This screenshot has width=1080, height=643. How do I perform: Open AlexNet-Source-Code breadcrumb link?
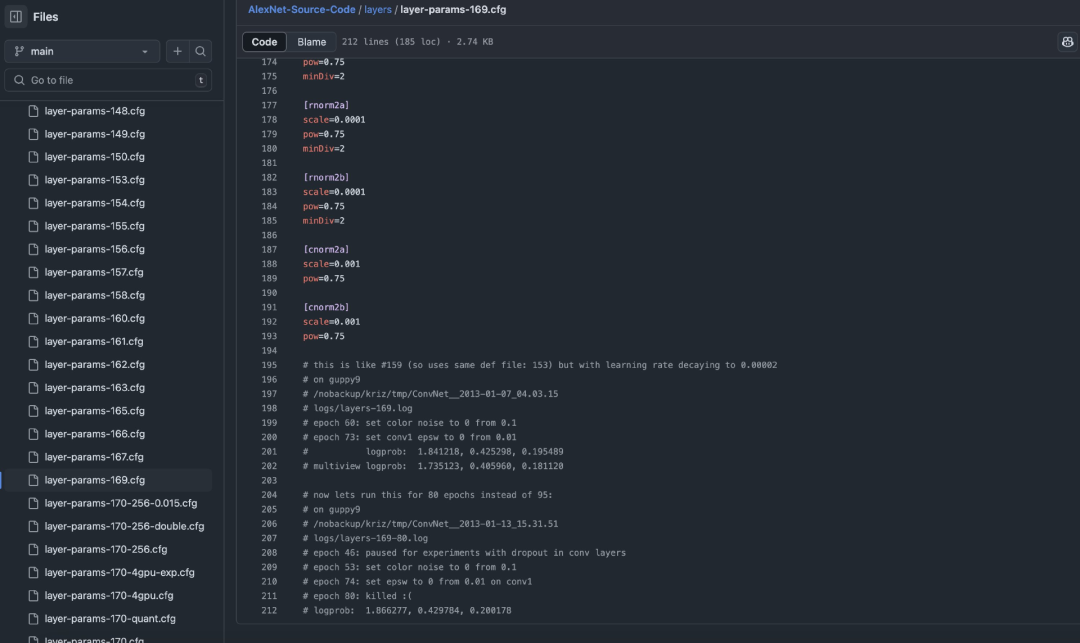tap(302, 10)
